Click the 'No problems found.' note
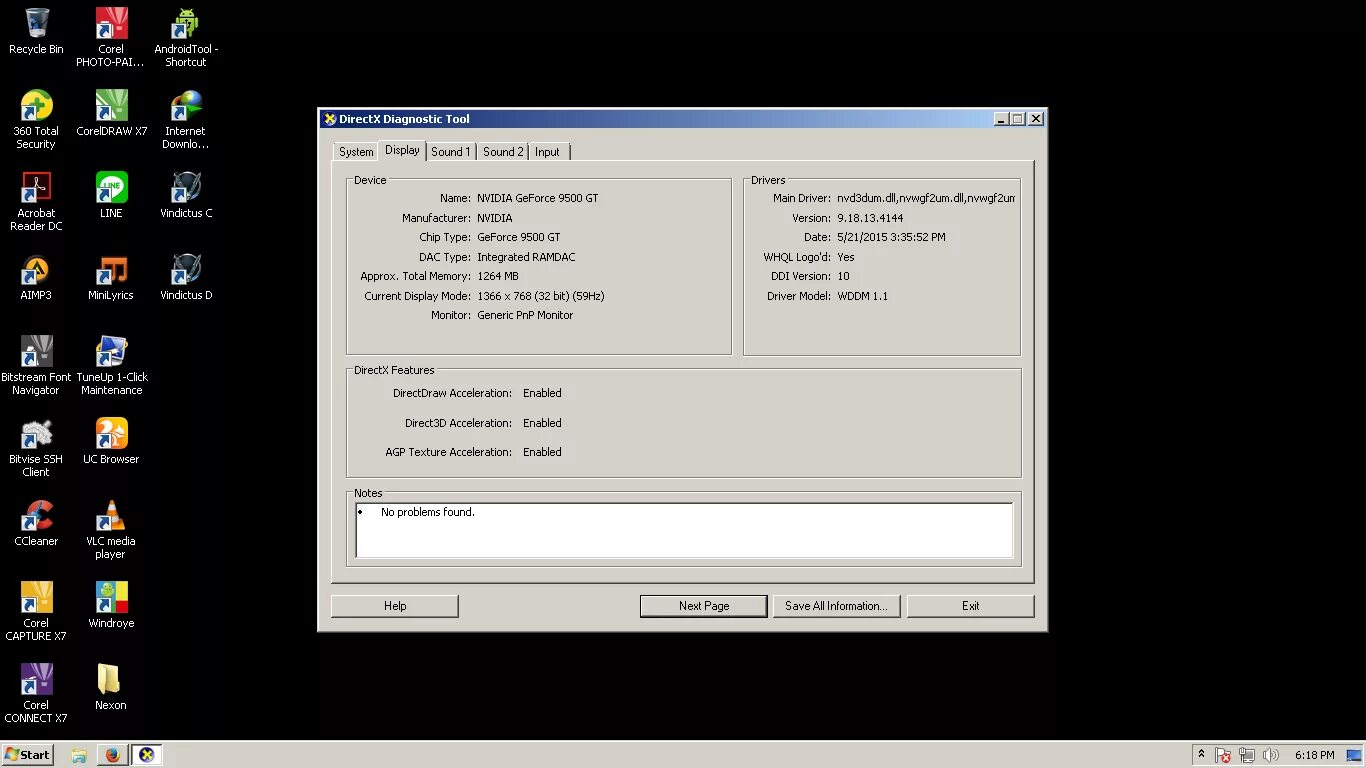Screen dimensions: 1366x768 (428, 512)
